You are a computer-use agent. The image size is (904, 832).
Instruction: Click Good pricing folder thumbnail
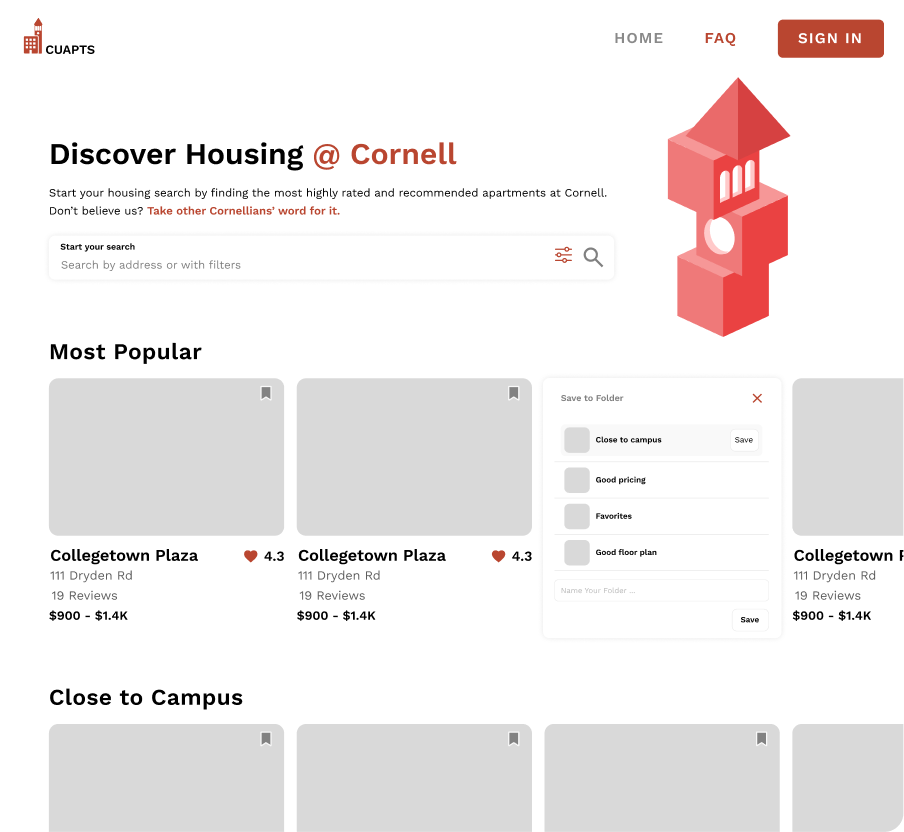pos(577,480)
